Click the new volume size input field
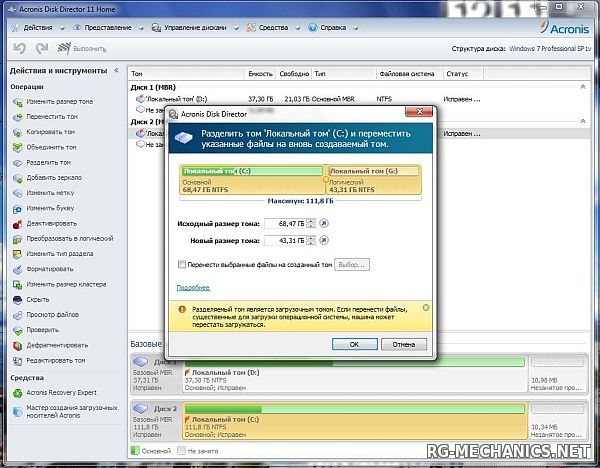This screenshot has width=600, height=468. tap(285, 240)
